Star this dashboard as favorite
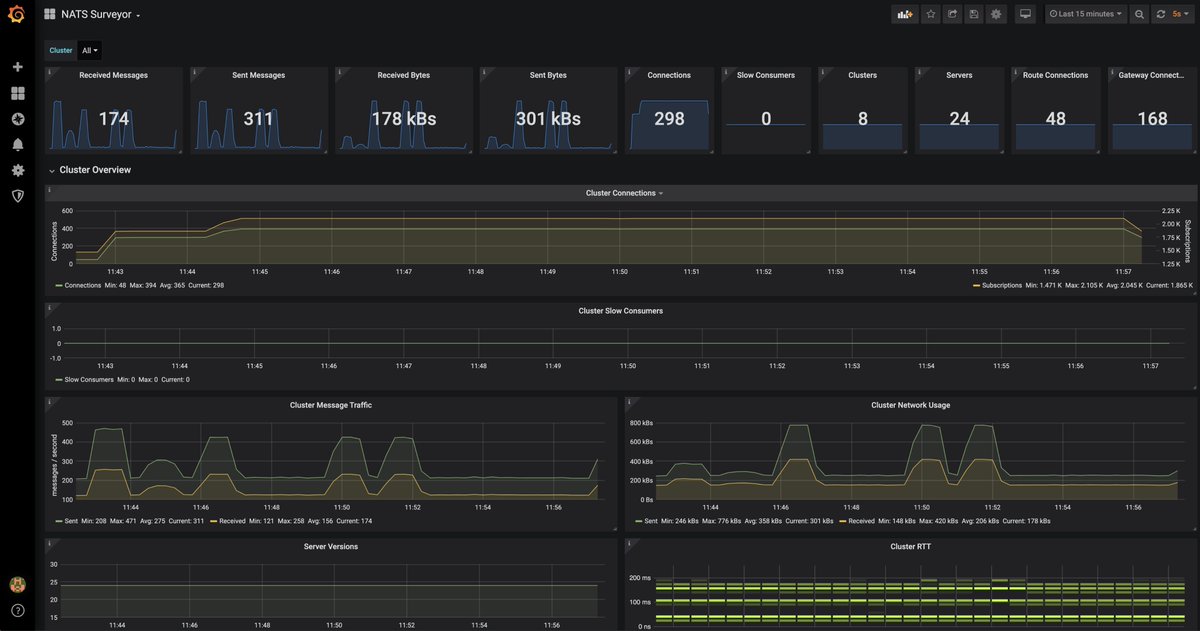Viewport: 1200px width, 631px height. (x=931, y=14)
